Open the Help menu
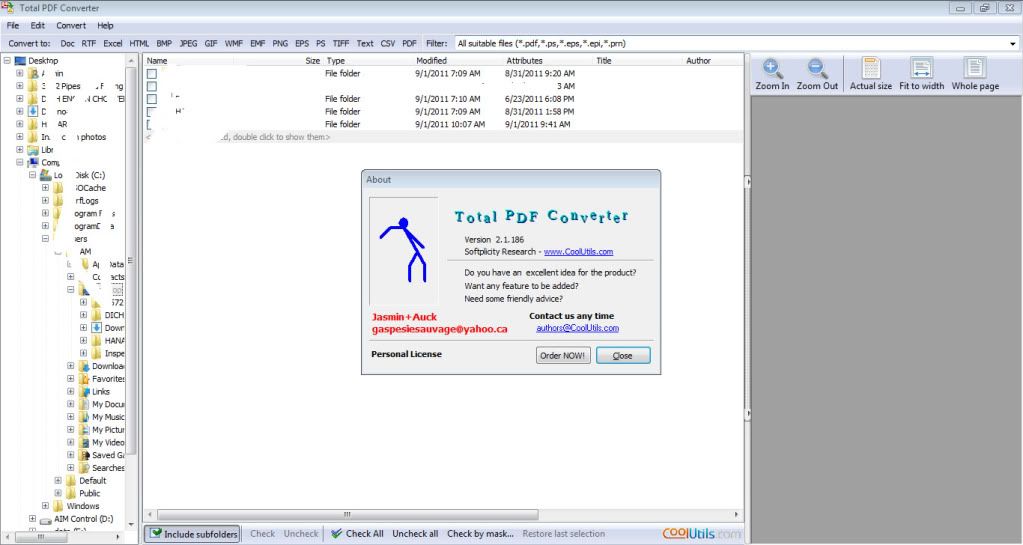1023x545 pixels. (x=105, y=25)
